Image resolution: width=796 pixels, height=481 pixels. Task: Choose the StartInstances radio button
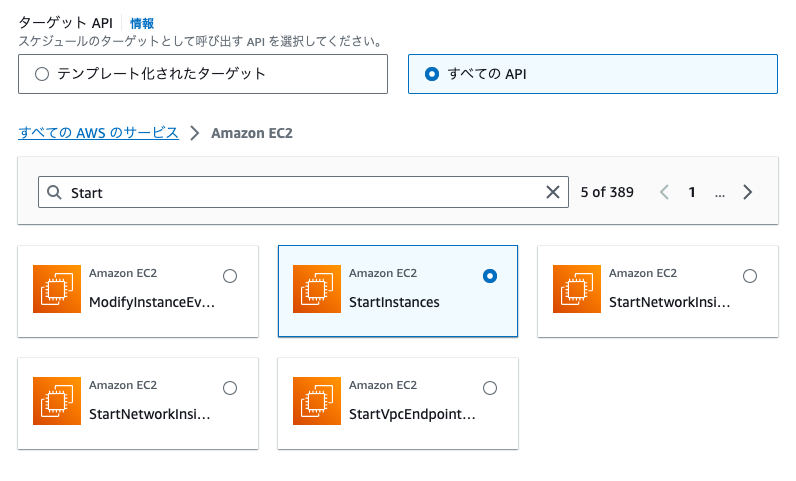coord(490,276)
